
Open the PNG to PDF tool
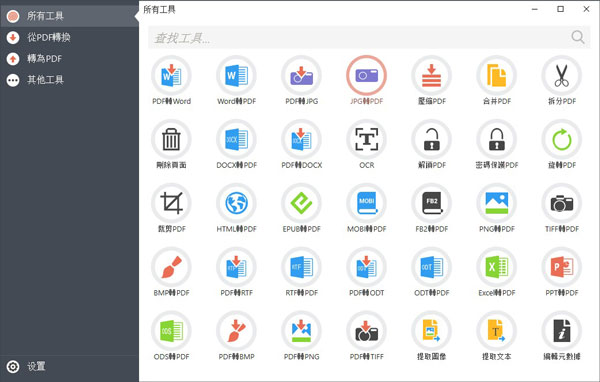pyautogui.click(x=496, y=203)
